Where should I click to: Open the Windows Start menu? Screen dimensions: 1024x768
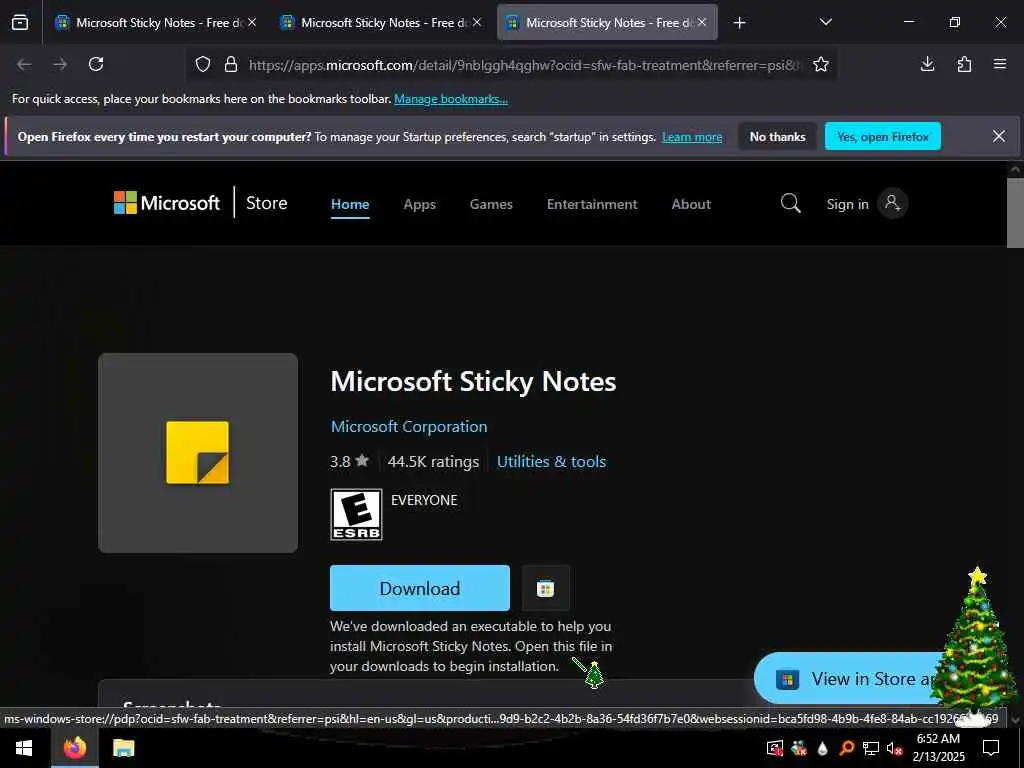pyautogui.click(x=24, y=748)
